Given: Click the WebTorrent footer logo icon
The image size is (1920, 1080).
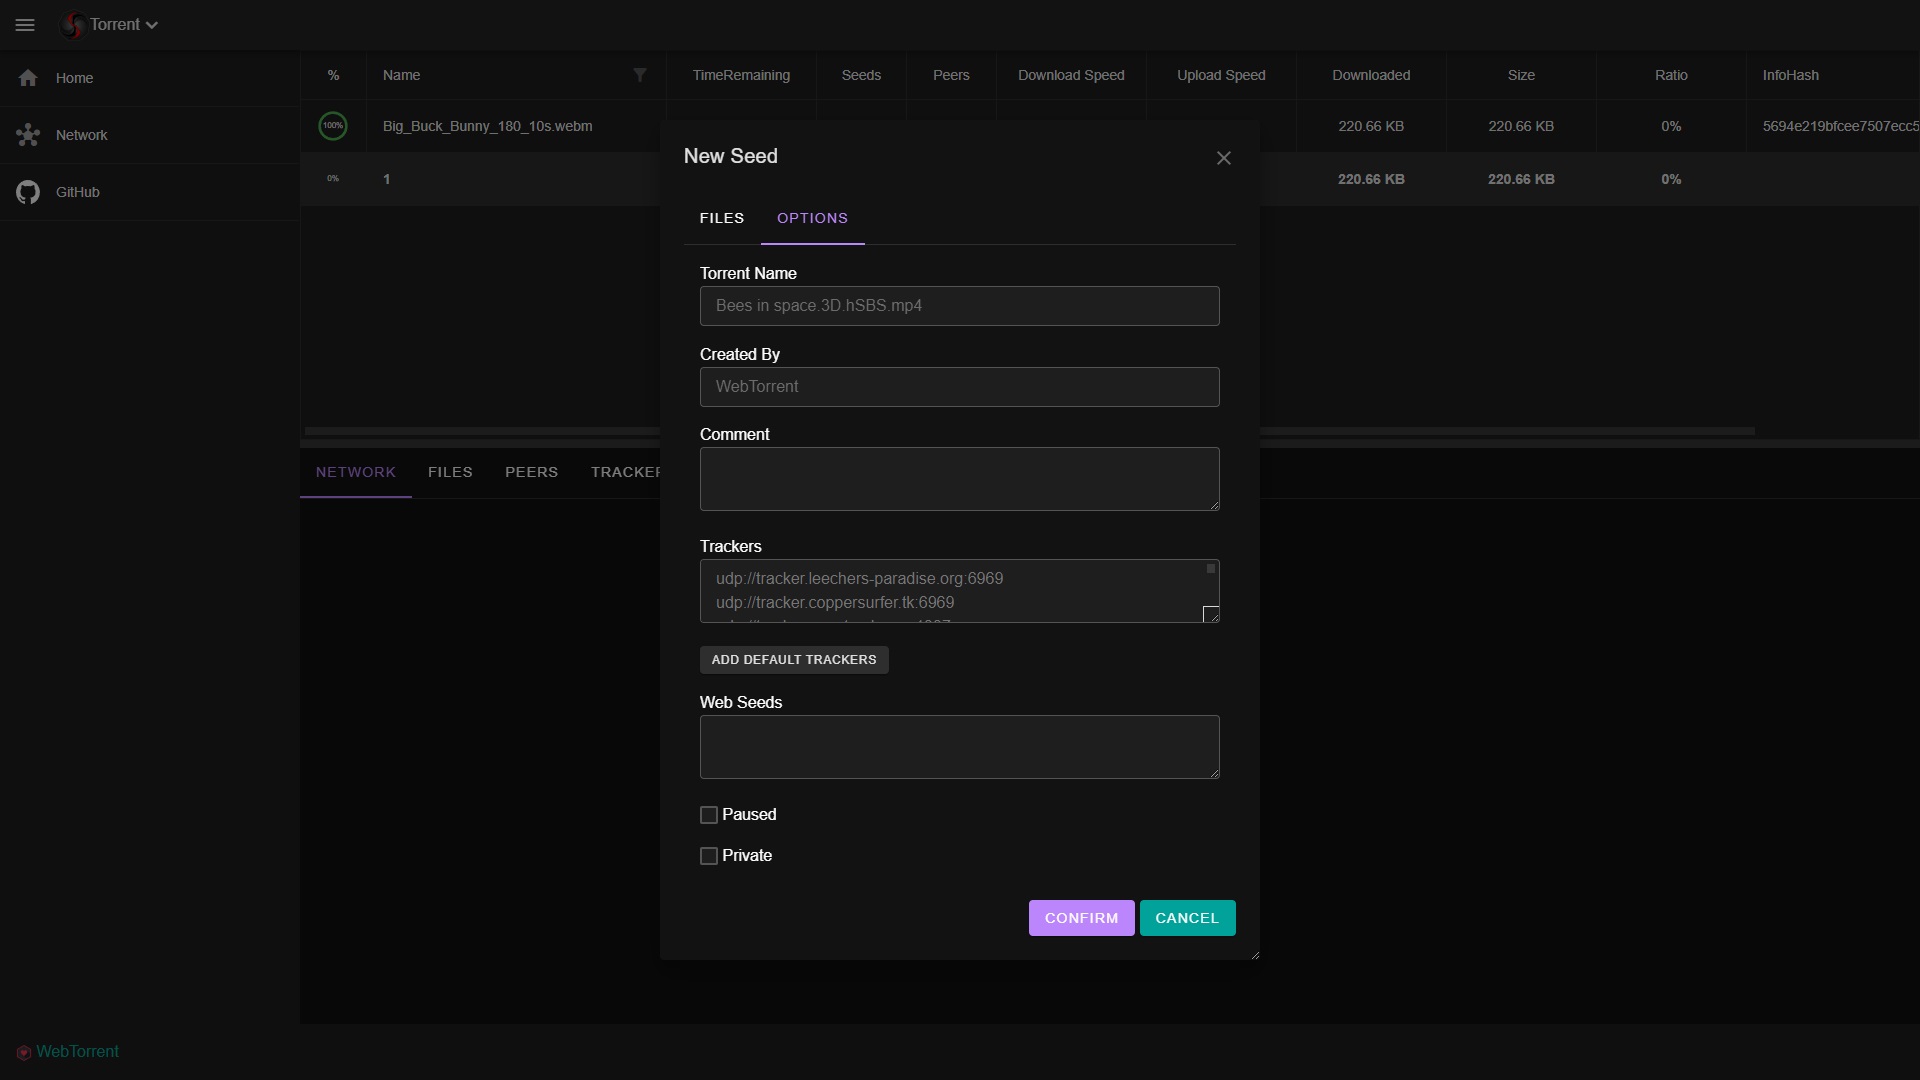Looking at the screenshot, I should click(24, 1052).
